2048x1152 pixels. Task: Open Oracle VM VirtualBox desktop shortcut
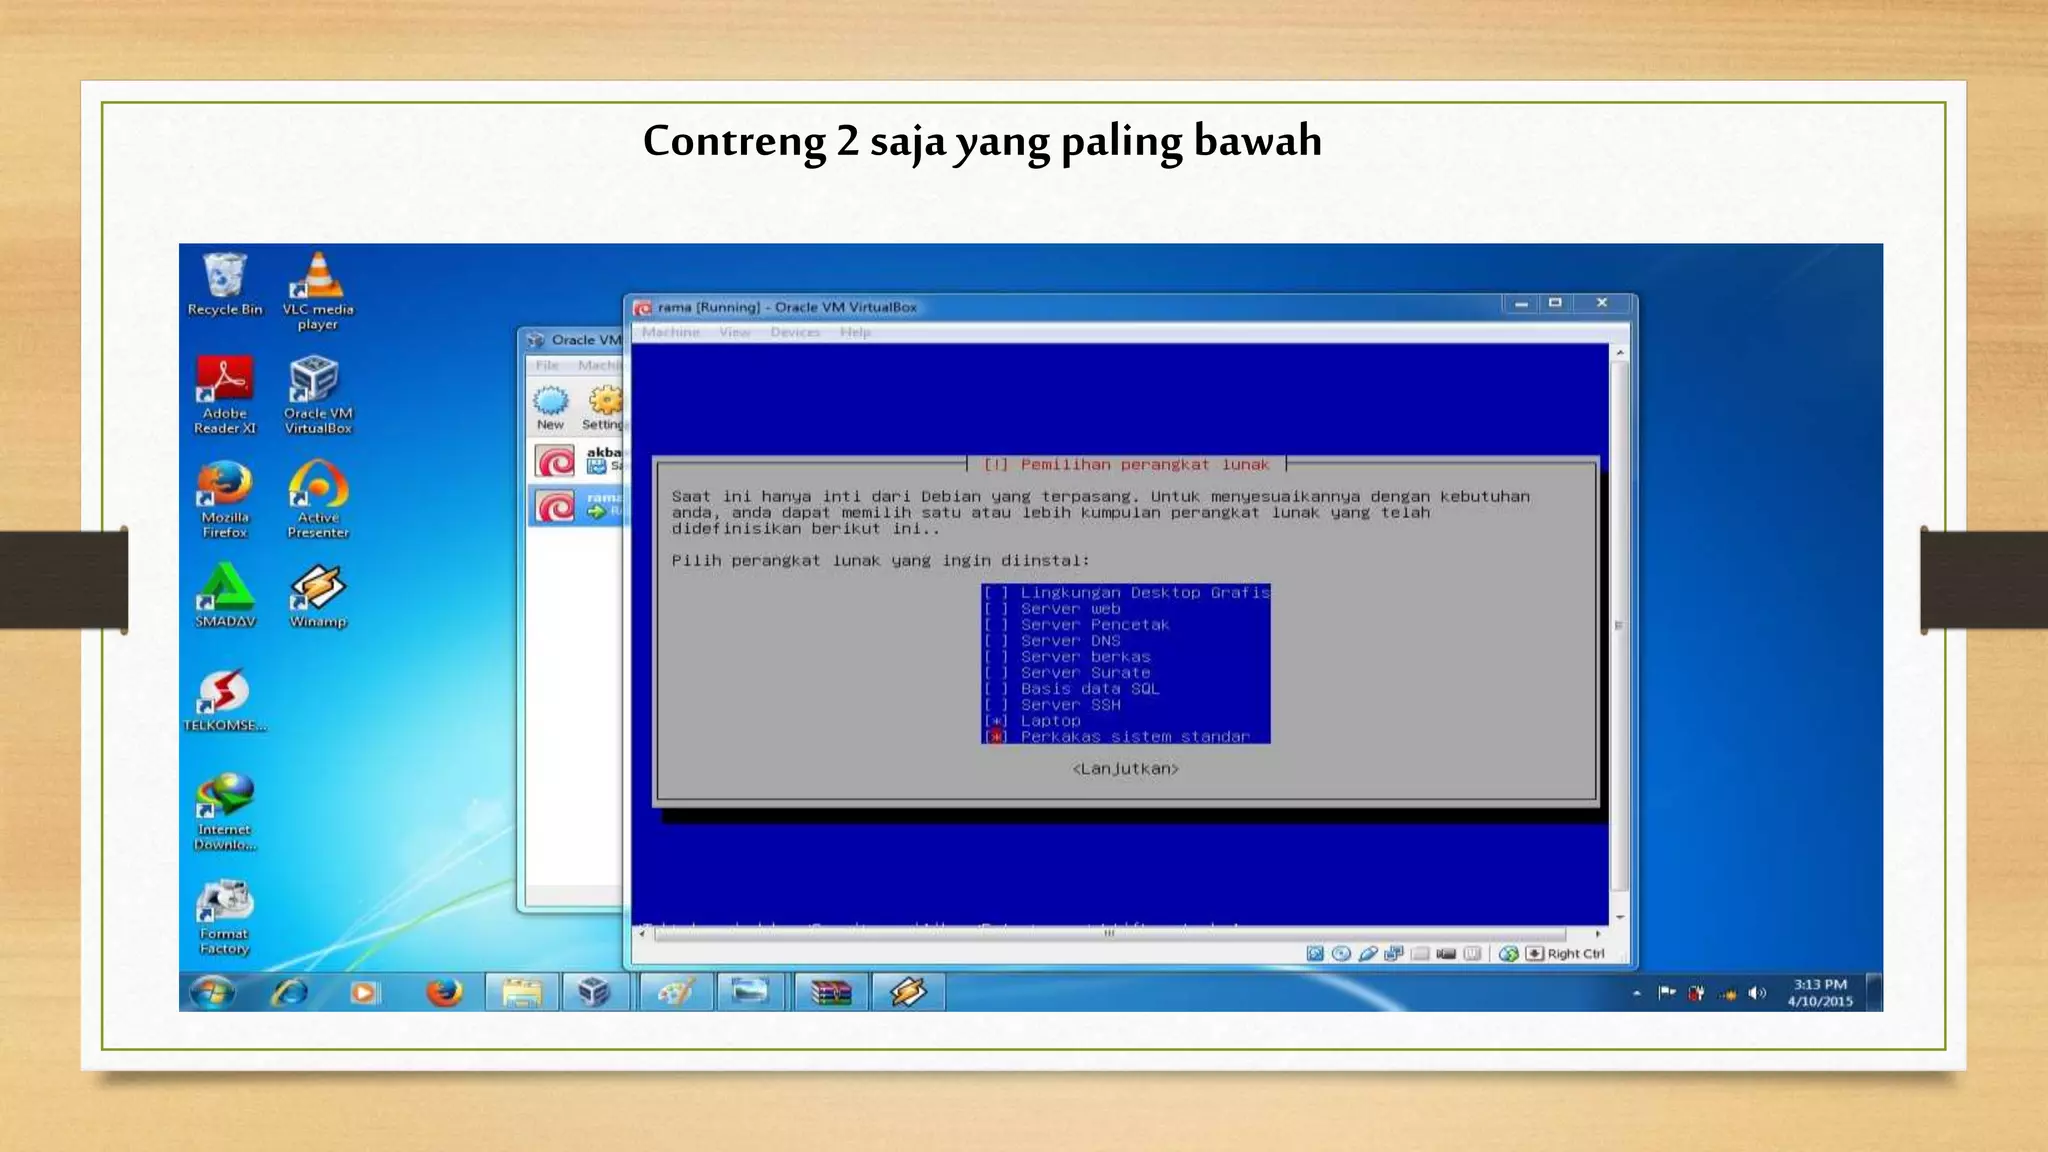click(x=317, y=394)
